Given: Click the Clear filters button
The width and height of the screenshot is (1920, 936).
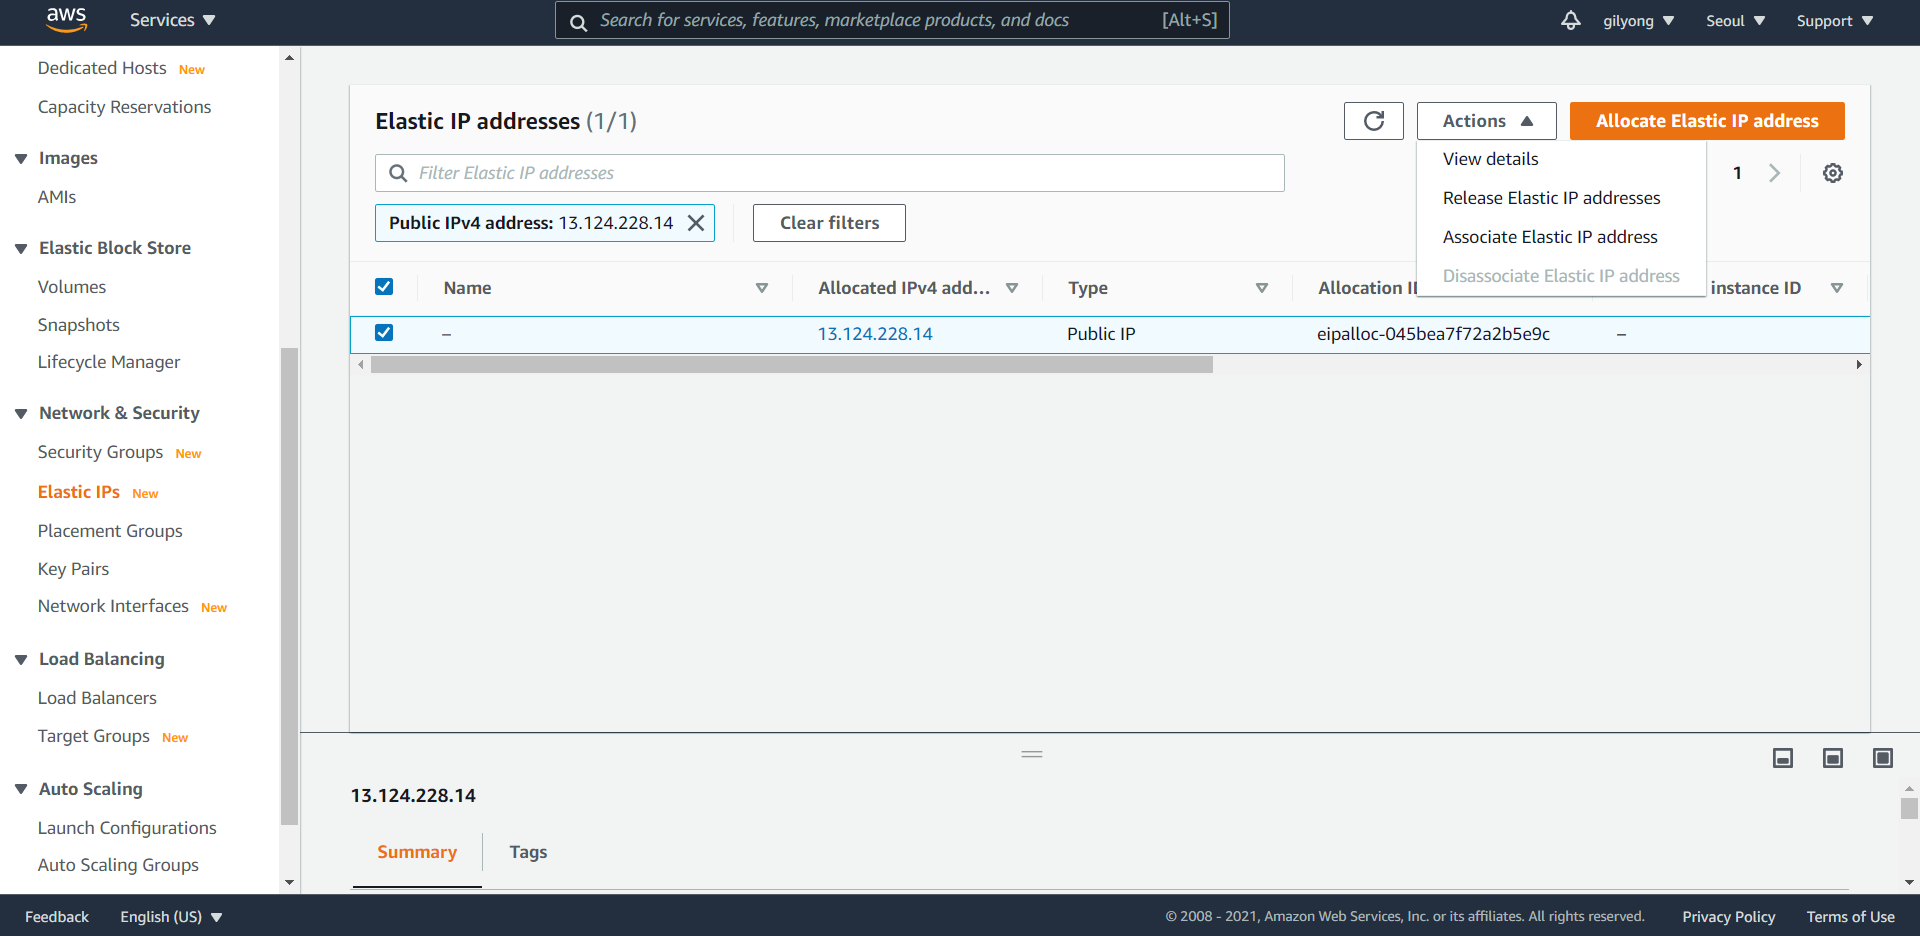Looking at the screenshot, I should [x=829, y=223].
